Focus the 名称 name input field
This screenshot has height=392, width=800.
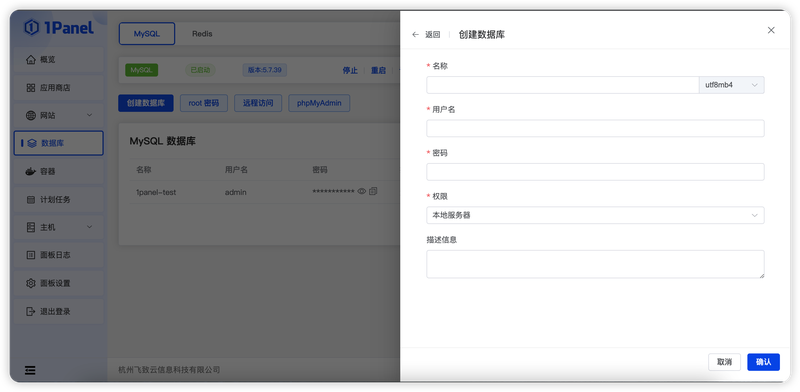click(x=563, y=85)
